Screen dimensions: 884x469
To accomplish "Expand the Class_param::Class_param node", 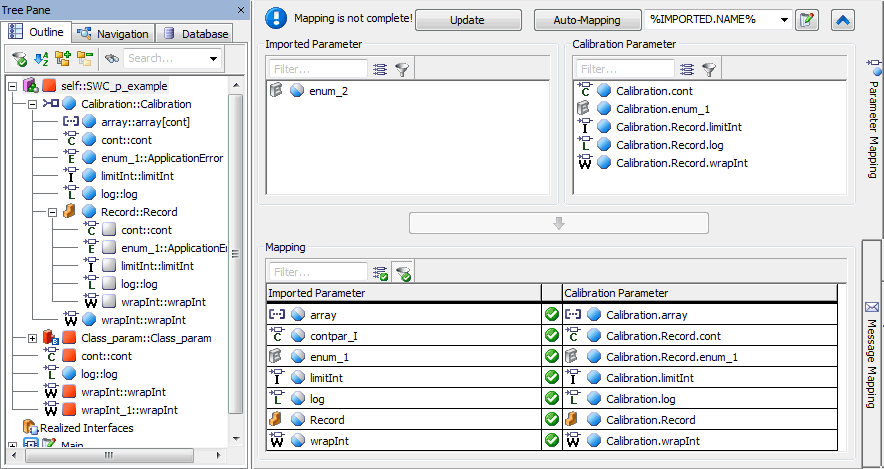I will [32, 339].
